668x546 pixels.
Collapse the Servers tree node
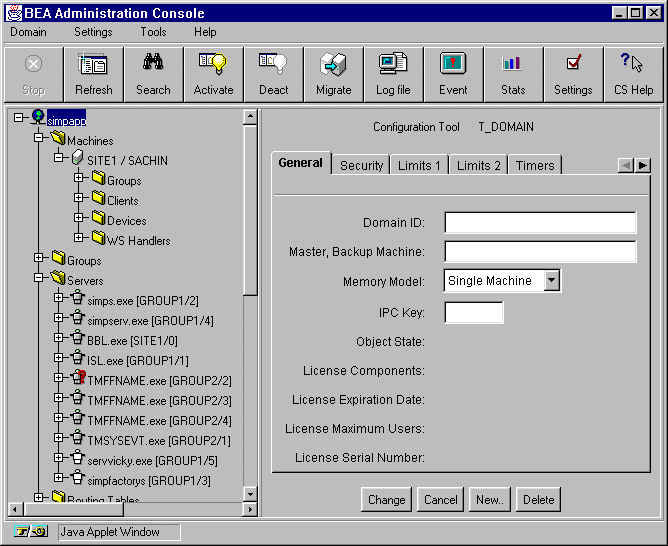click(38, 277)
